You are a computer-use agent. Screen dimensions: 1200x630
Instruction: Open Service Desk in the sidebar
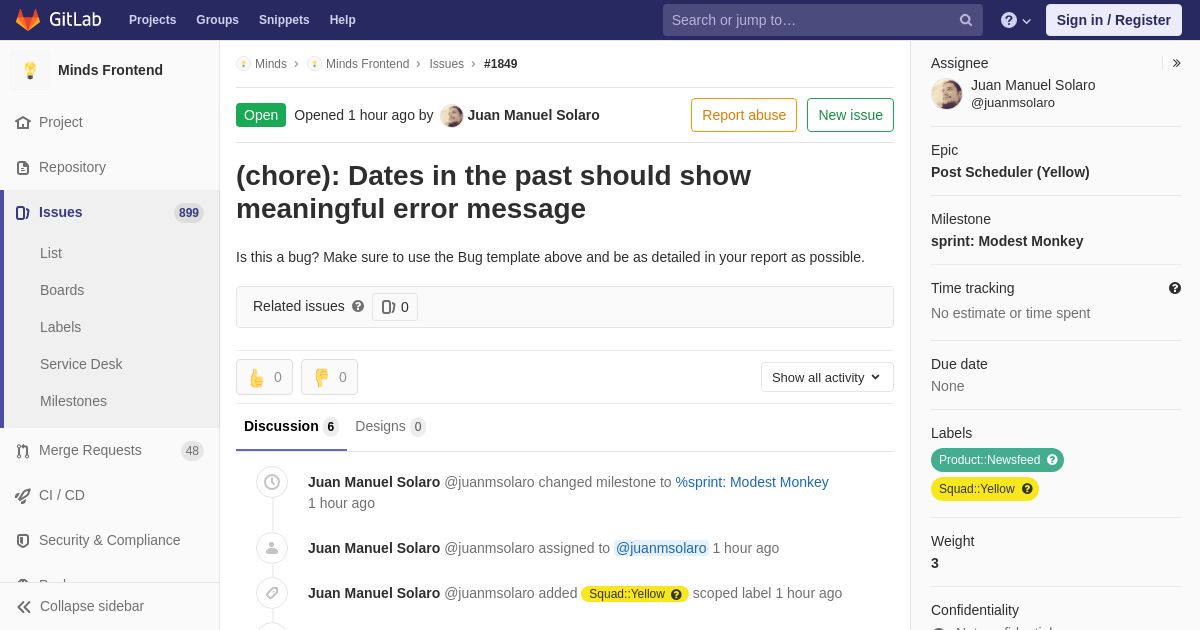[81, 364]
